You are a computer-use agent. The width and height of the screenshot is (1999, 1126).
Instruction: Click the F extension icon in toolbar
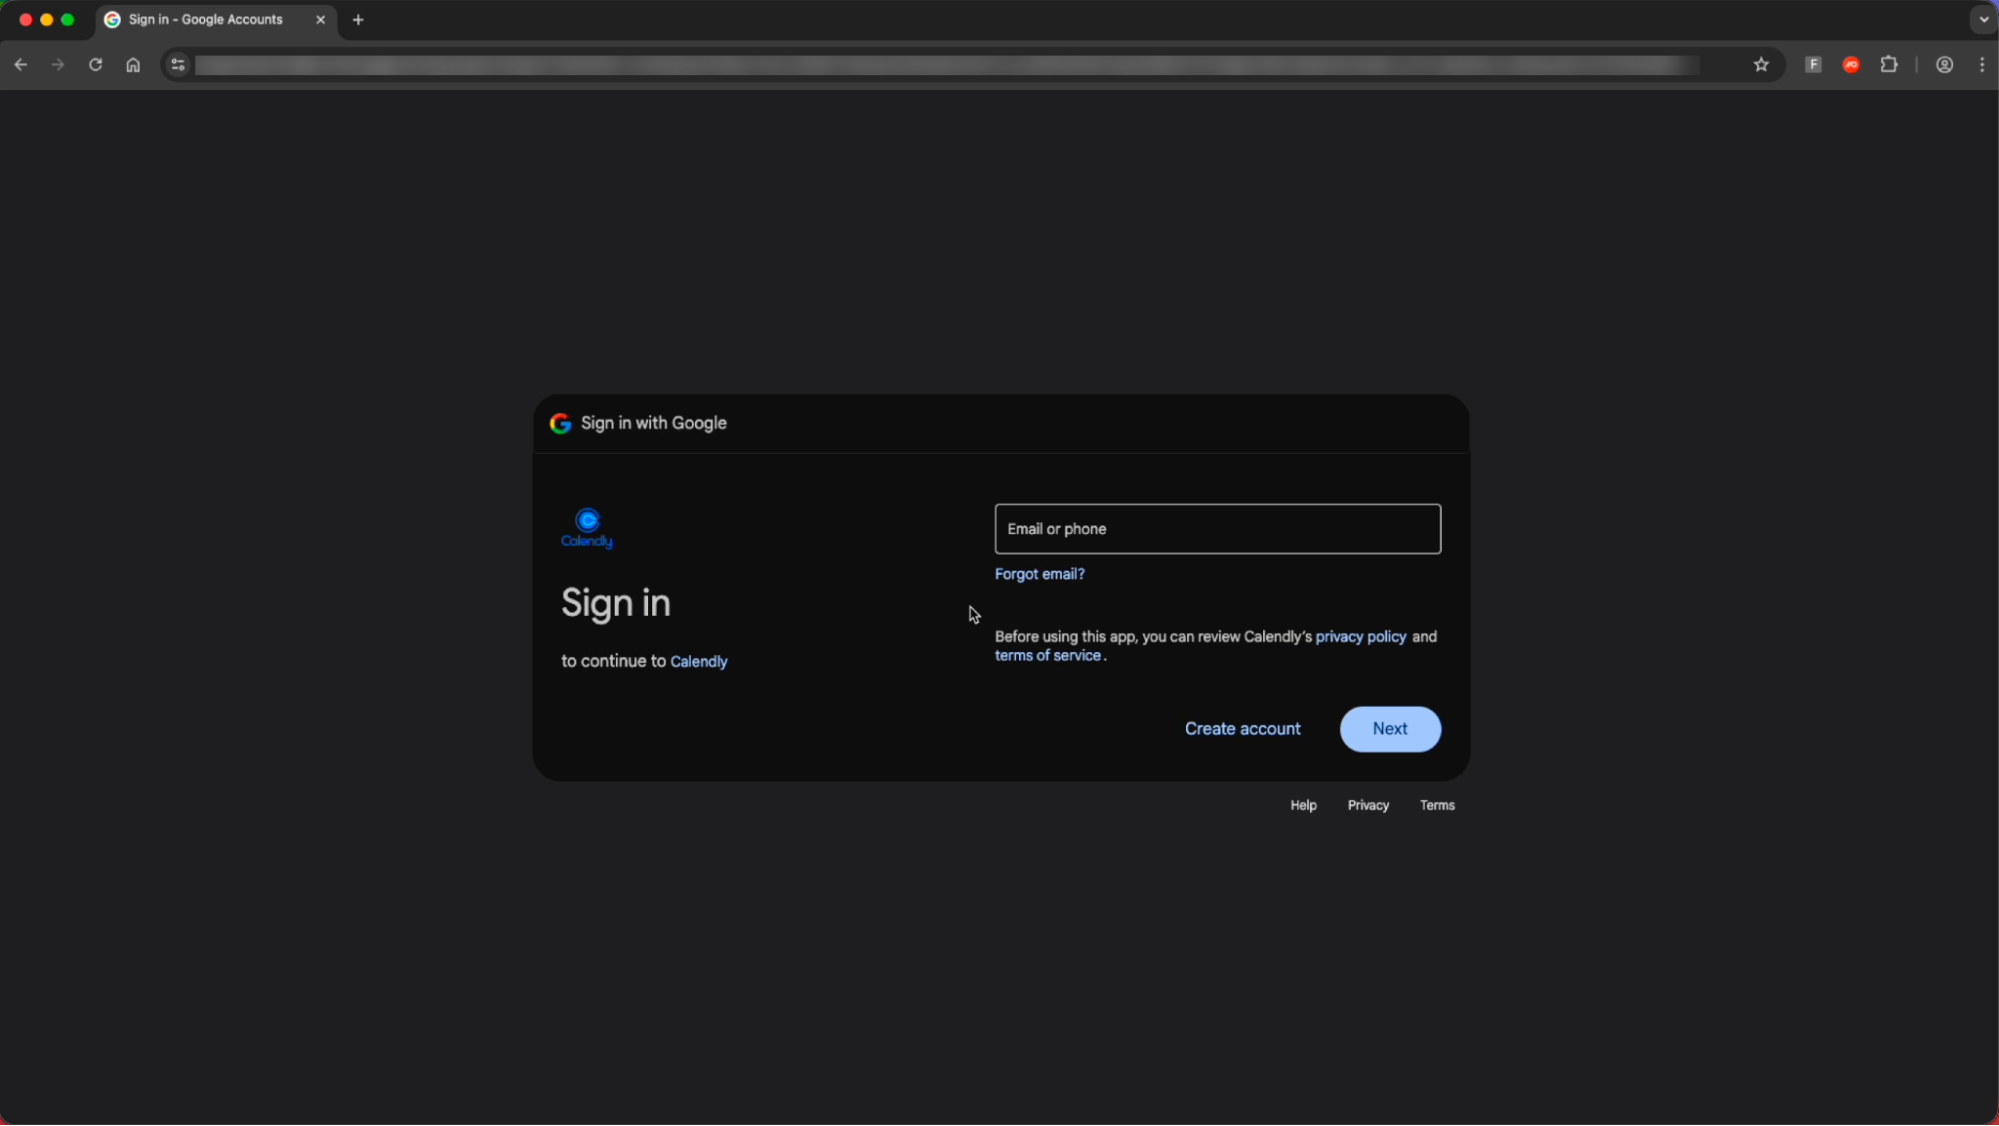click(x=1812, y=64)
